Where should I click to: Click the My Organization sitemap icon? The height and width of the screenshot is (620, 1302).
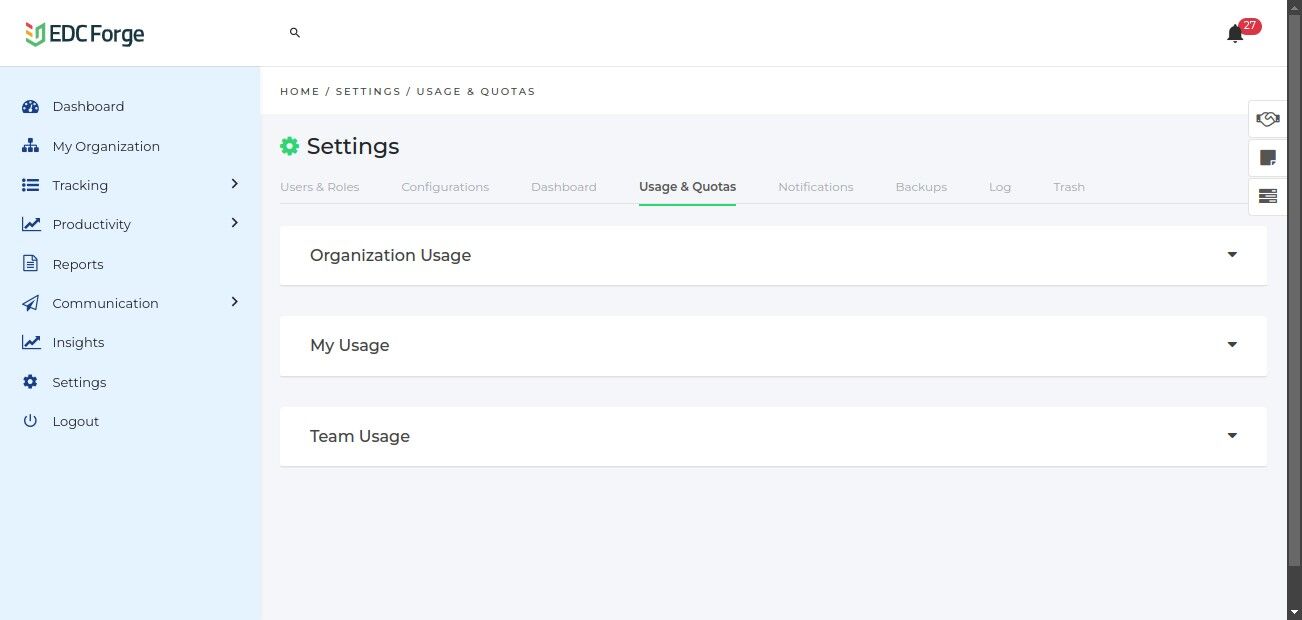[30, 146]
